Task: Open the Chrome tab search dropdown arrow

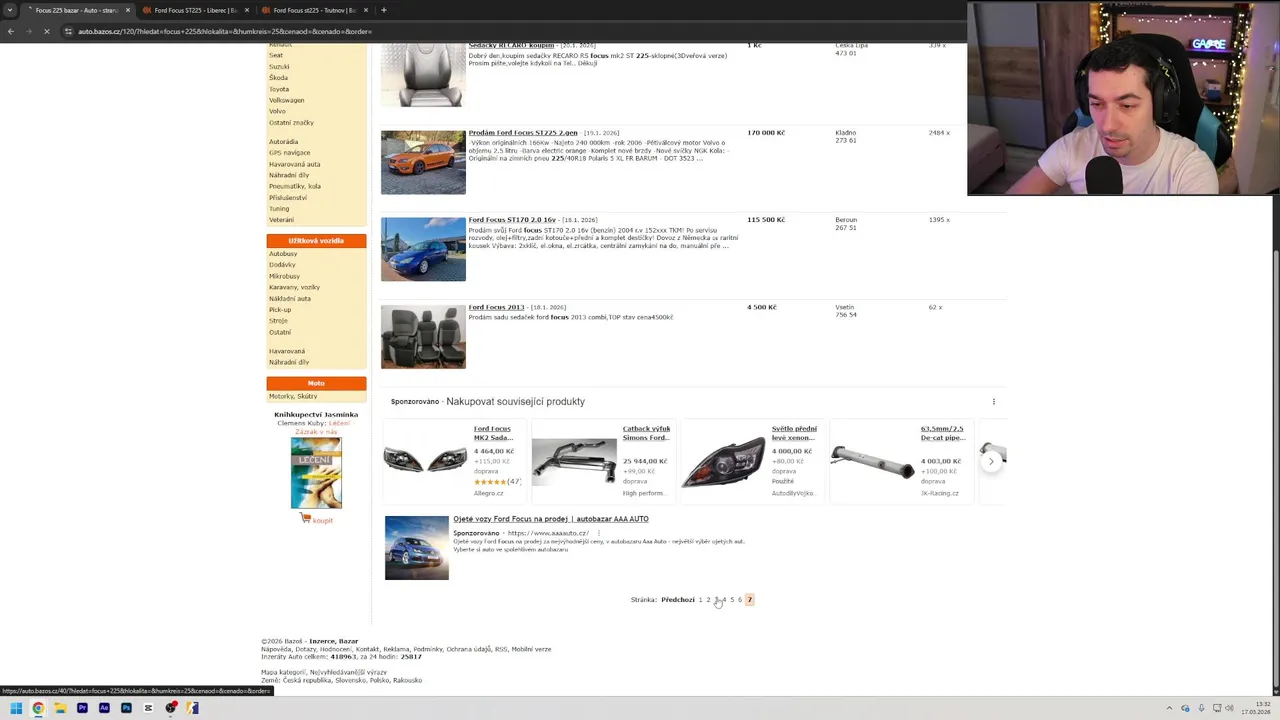Action: (10, 10)
